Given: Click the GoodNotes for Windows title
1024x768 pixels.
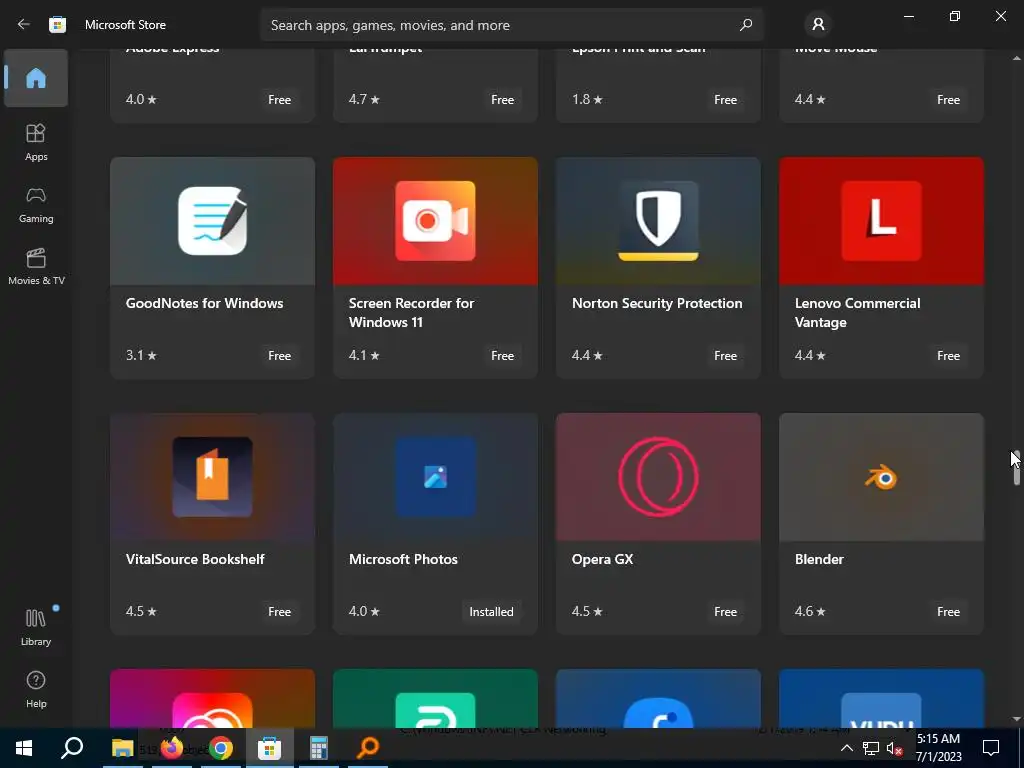Looking at the screenshot, I should point(204,303).
